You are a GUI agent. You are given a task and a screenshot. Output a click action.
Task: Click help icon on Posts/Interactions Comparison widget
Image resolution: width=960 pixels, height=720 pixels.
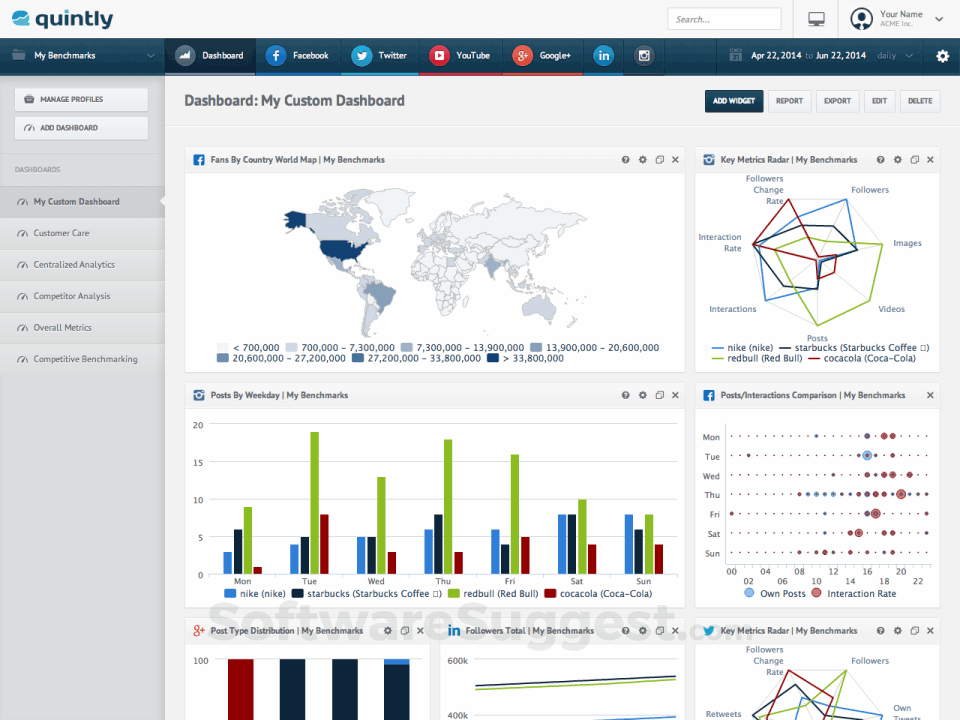(879, 395)
